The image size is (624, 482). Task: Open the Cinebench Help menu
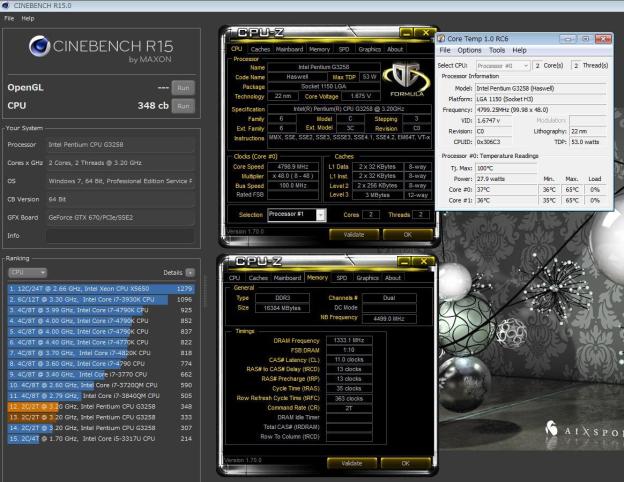pos(27,18)
